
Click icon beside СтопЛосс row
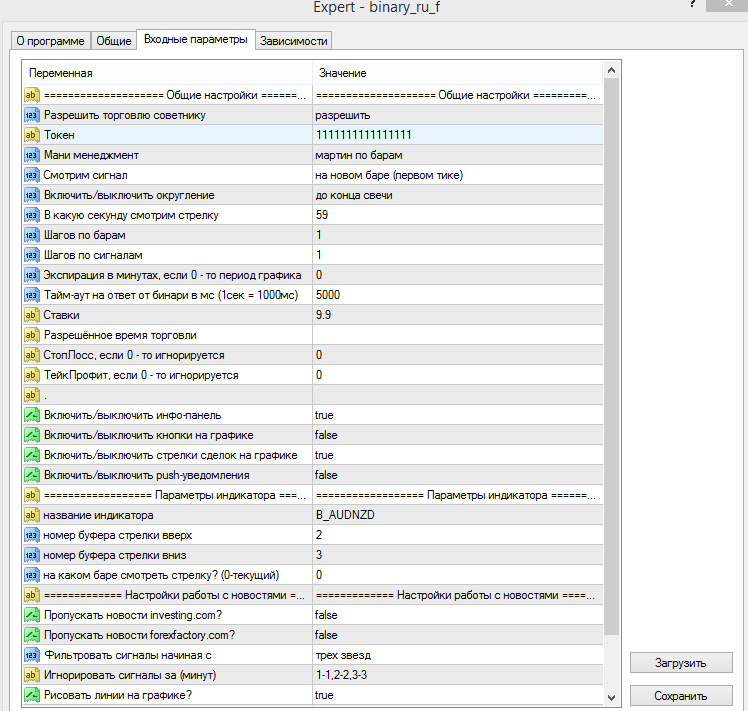pyautogui.click(x=31, y=355)
